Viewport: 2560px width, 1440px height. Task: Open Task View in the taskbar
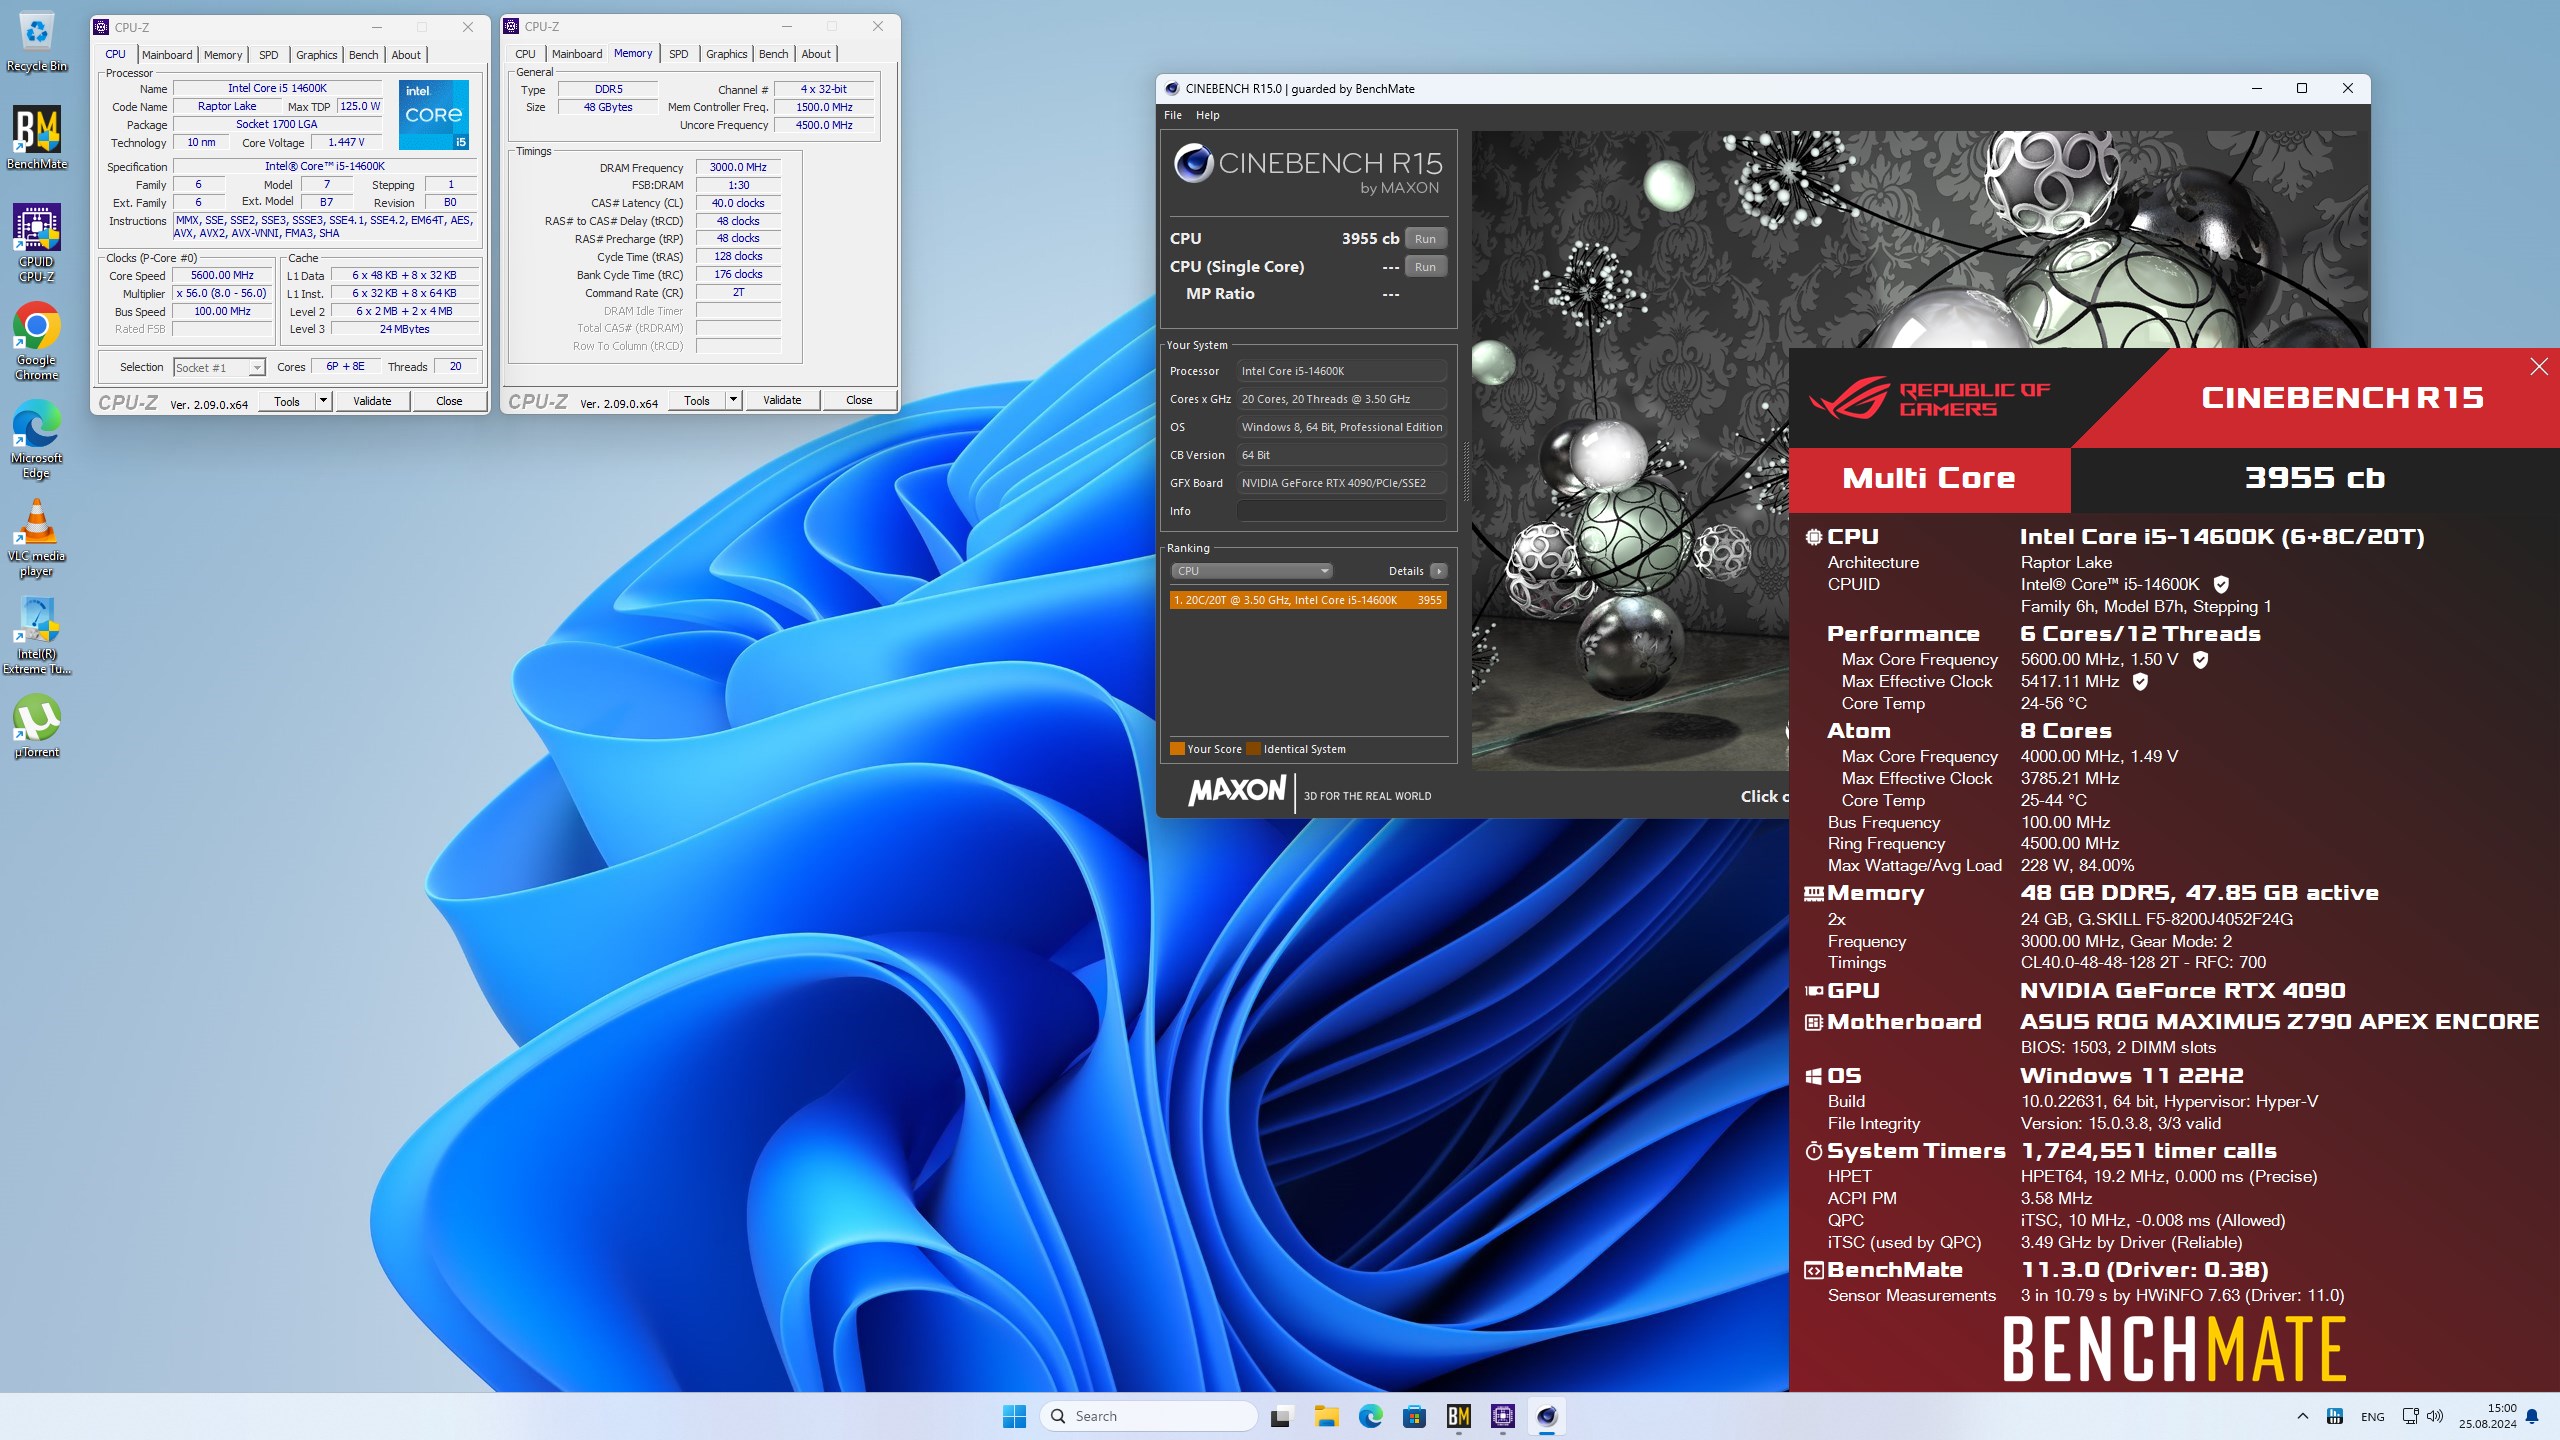[1281, 1416]
